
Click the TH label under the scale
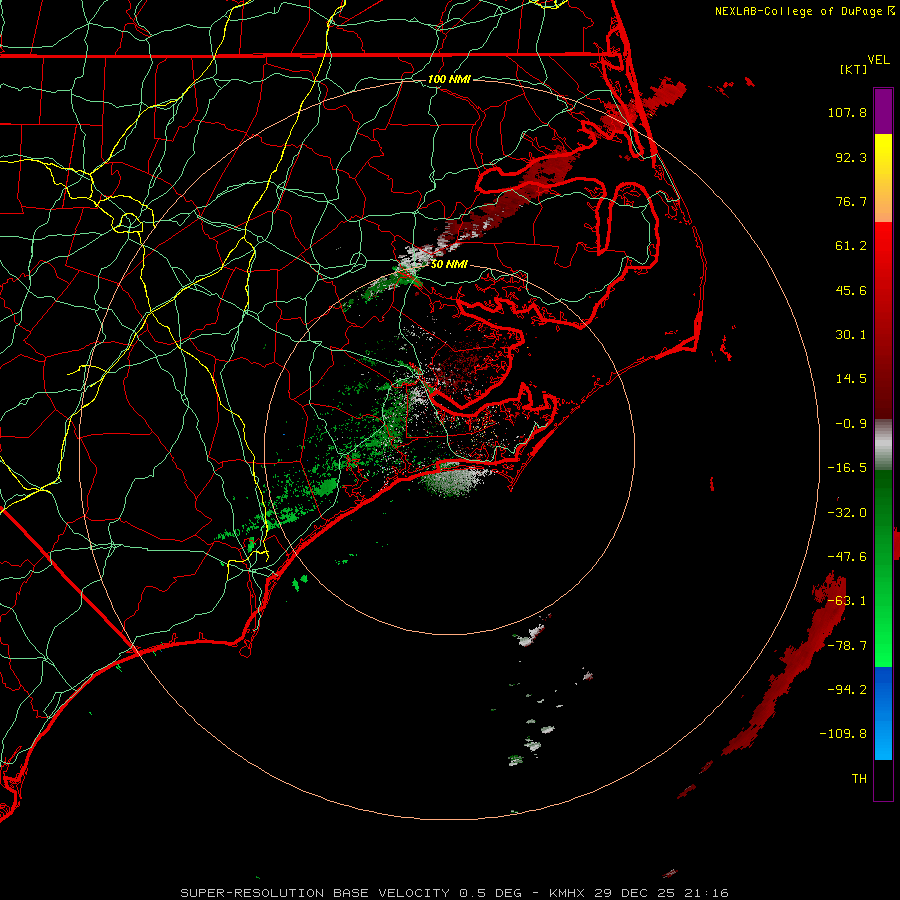tap(859, 779)
